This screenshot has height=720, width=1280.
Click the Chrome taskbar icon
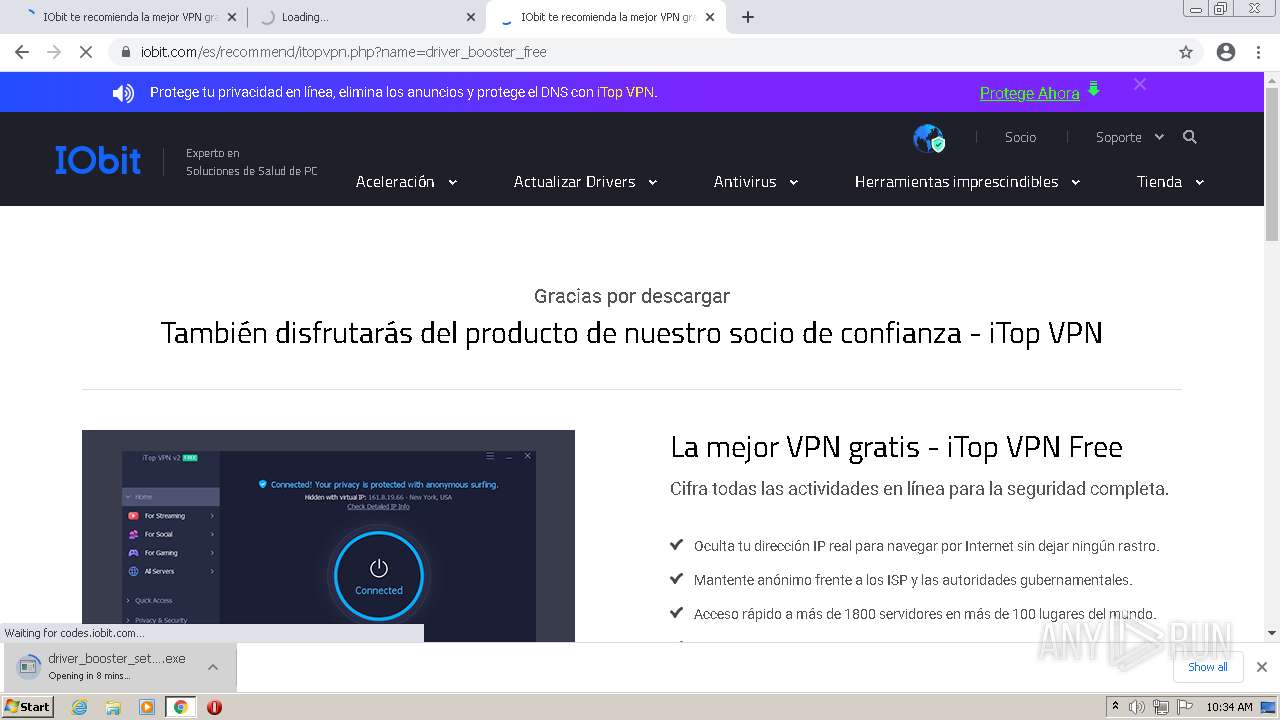180,707
